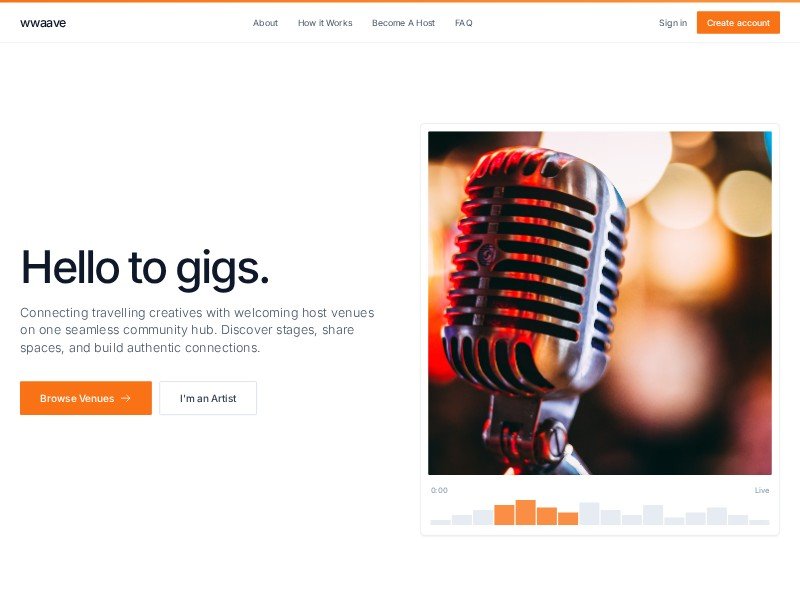Select the I'm an Artist button
The image size is (800, 600).
coord(208,398)
